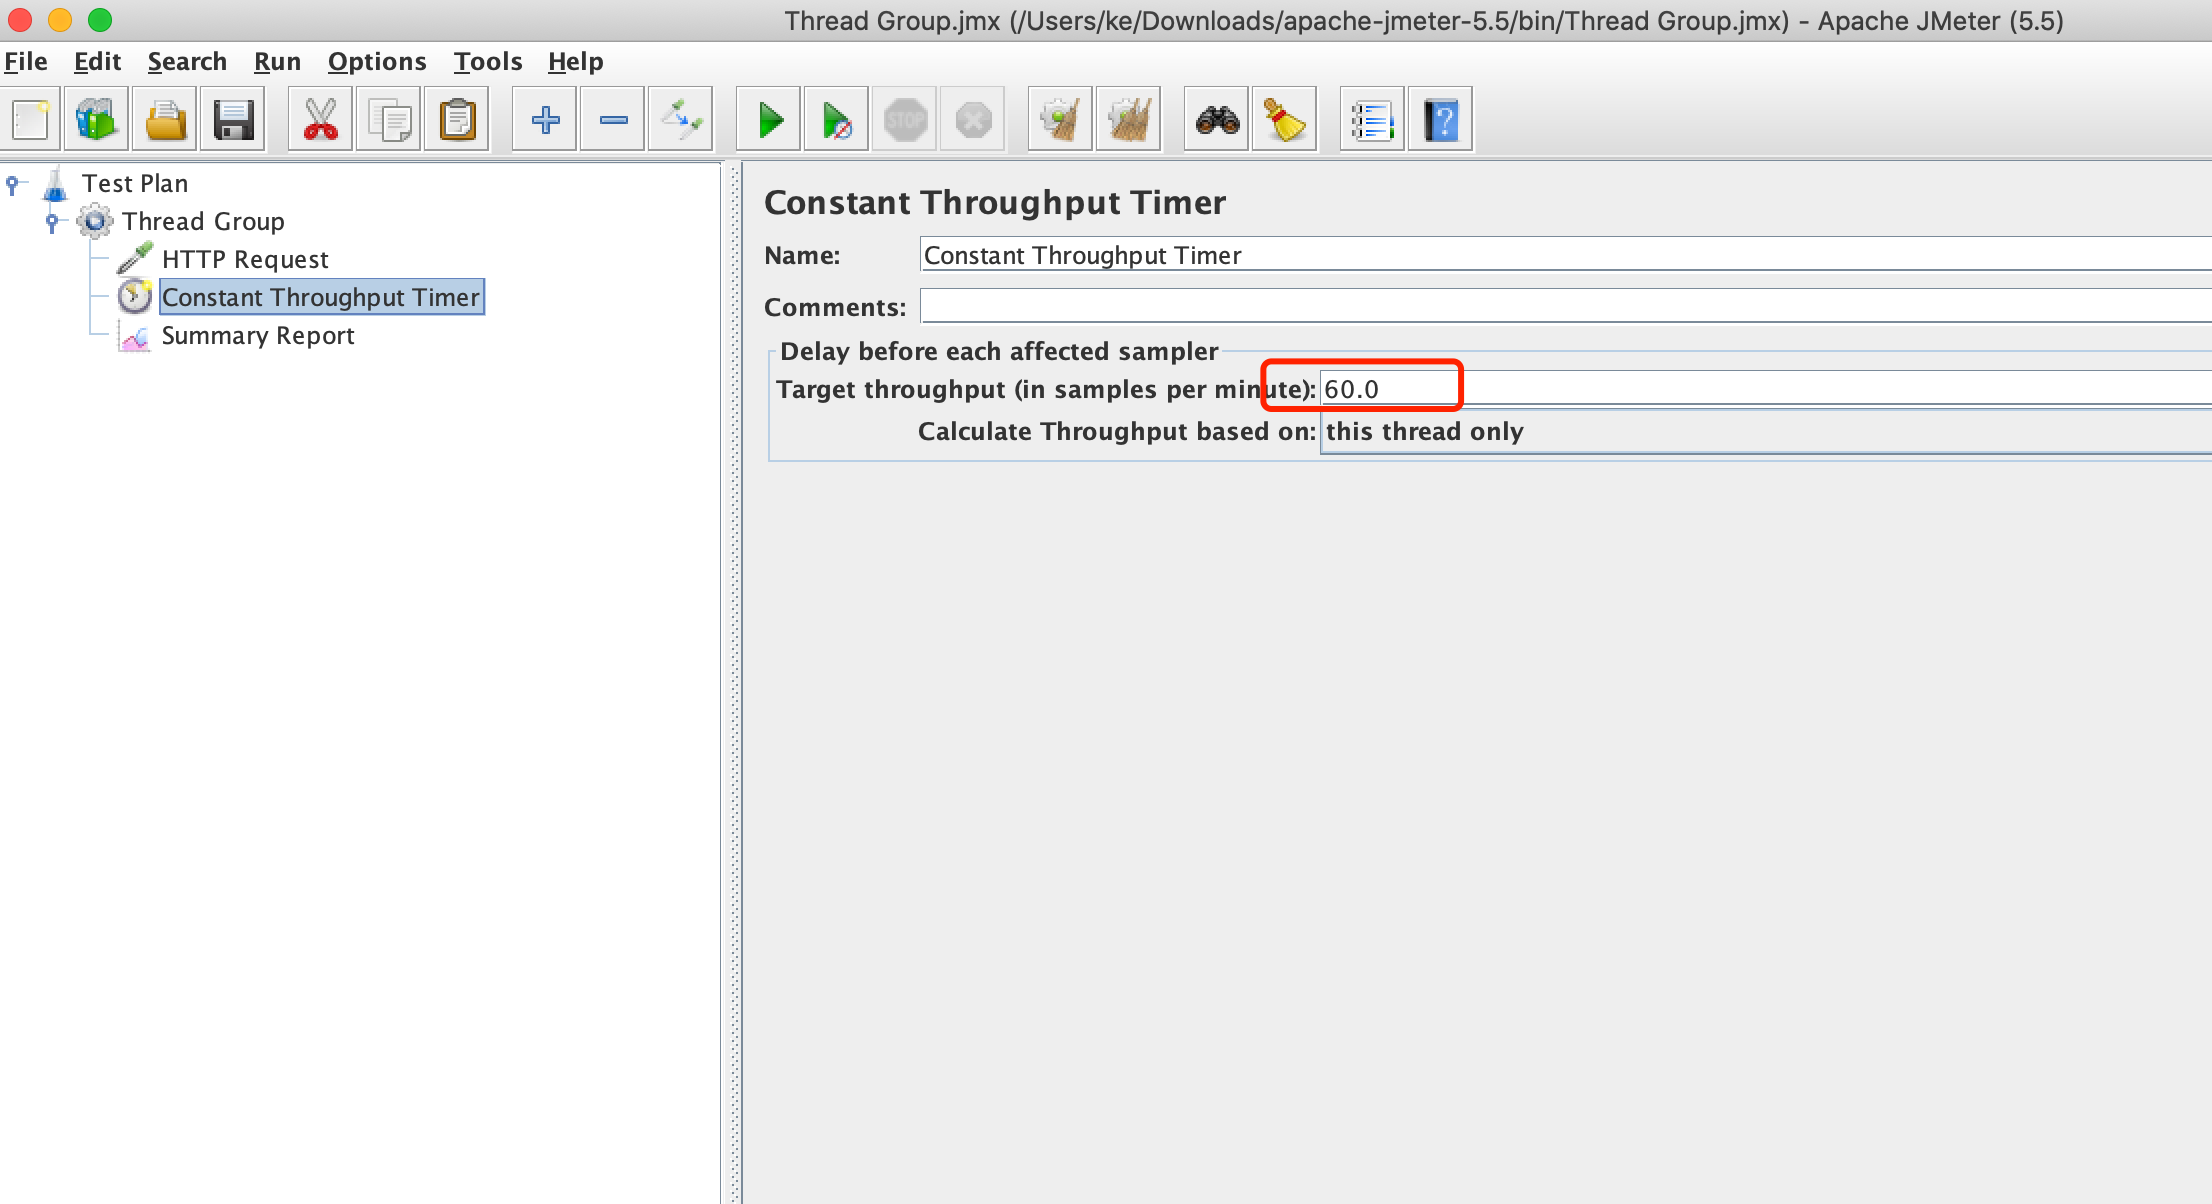Click the Start no pauses icon
Viewport: 2212px width, 1204px height.
pos(835,118)
